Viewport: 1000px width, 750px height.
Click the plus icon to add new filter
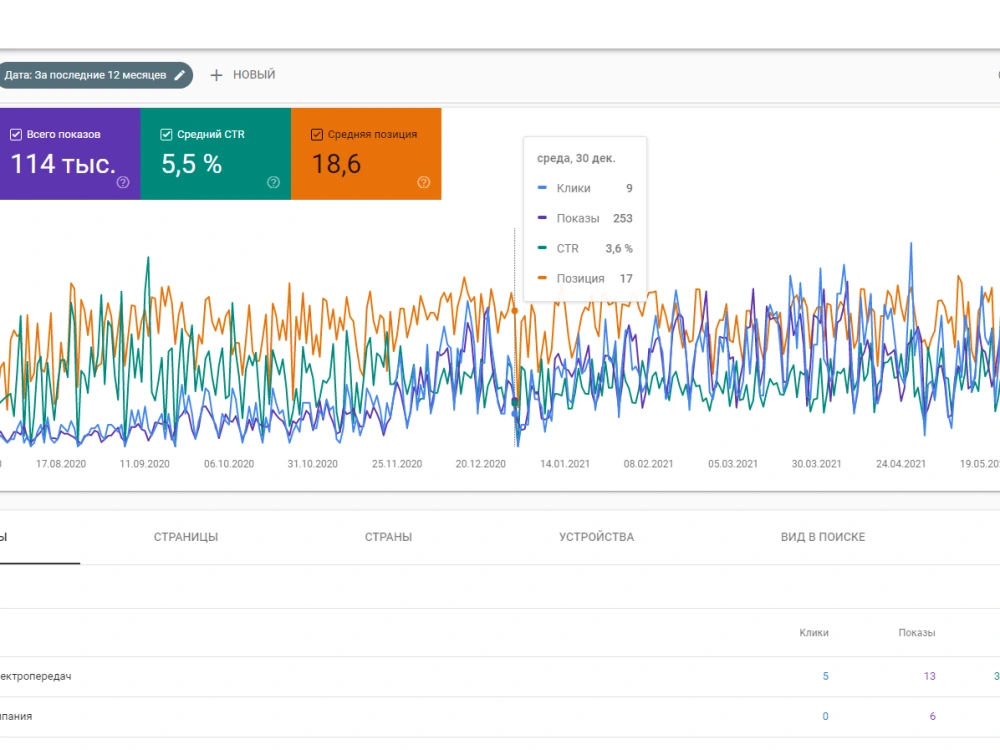[x=216, y=75]
